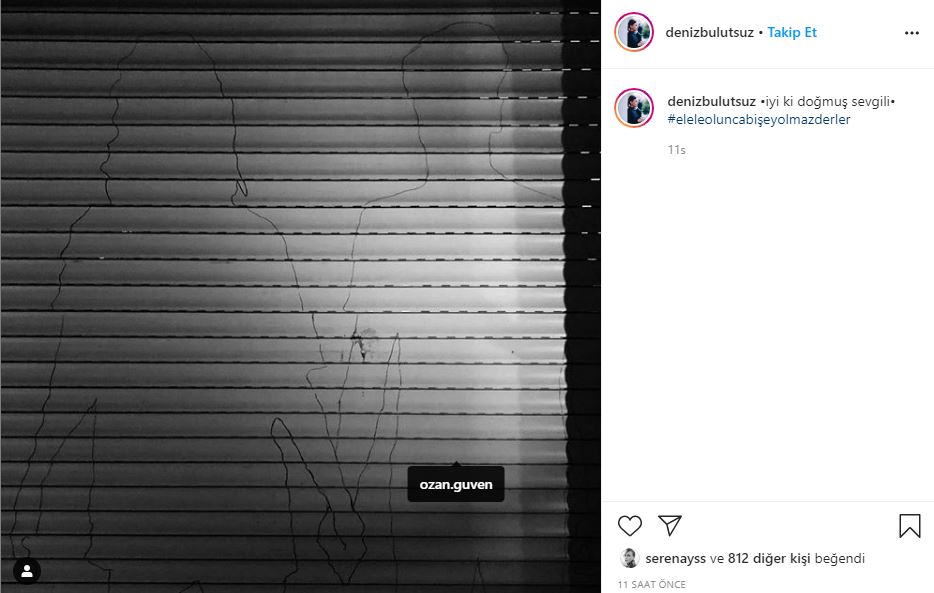Open denizbulutsuz username in the caption

point(711,102)
